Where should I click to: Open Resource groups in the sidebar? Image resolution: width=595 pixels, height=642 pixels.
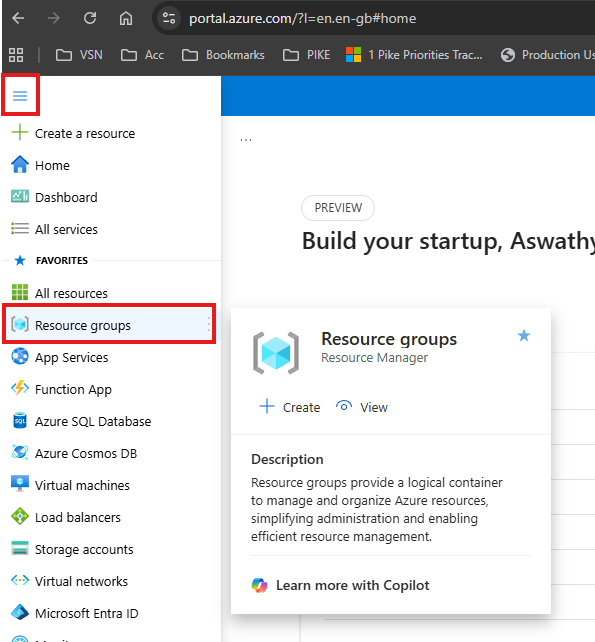point(109,325)
